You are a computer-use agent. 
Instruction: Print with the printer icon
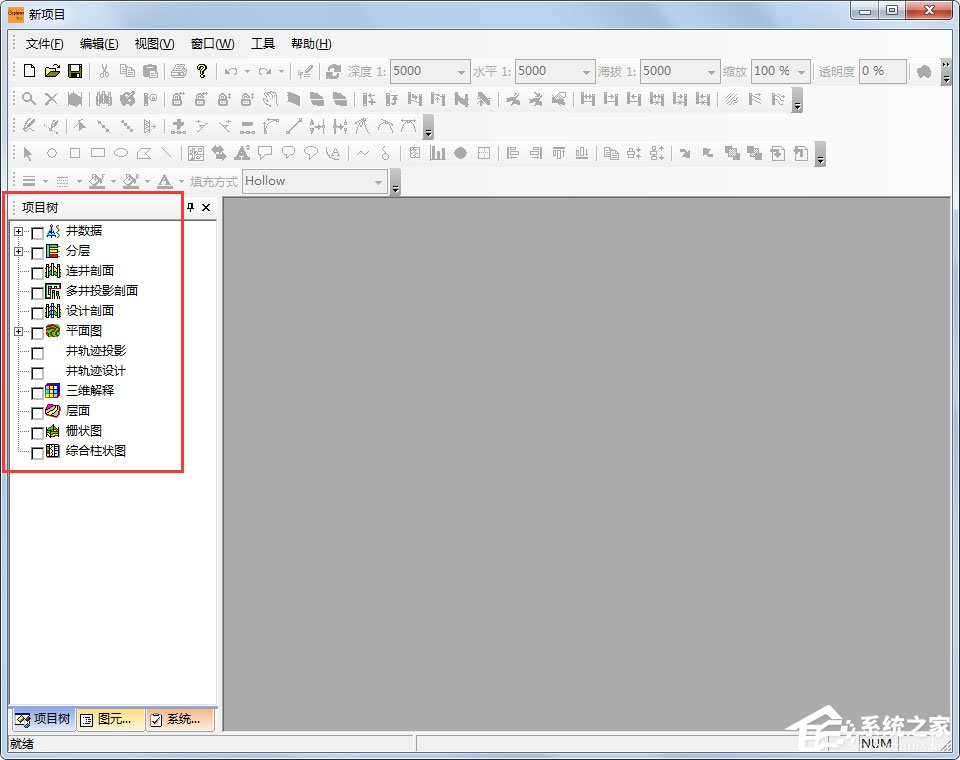(179, 71)
